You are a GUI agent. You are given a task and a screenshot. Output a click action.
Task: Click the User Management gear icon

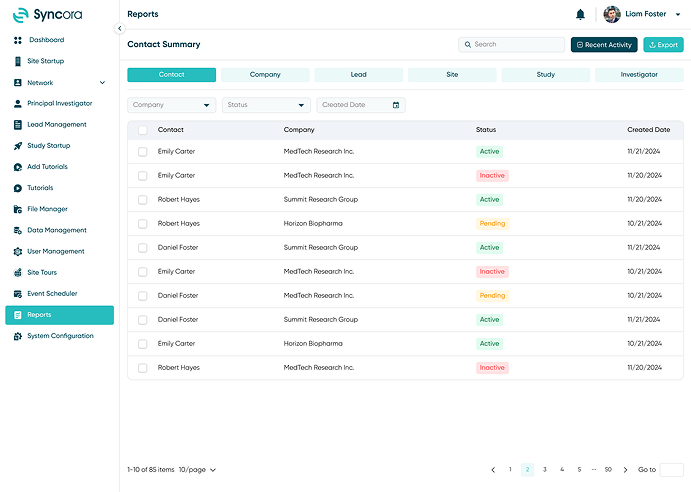tap(18, 252)
